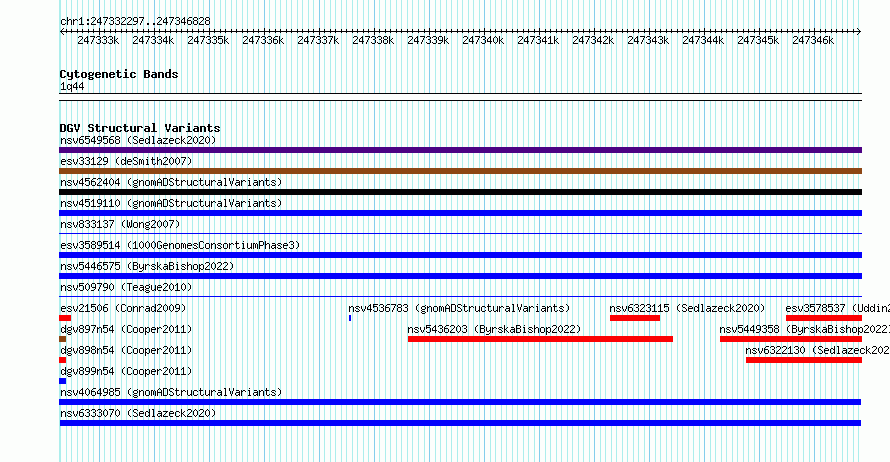Select the red nsv6322130 variant bar
Image resolution: width=890 pixels, height=462 pixels.
click(804, 360)
